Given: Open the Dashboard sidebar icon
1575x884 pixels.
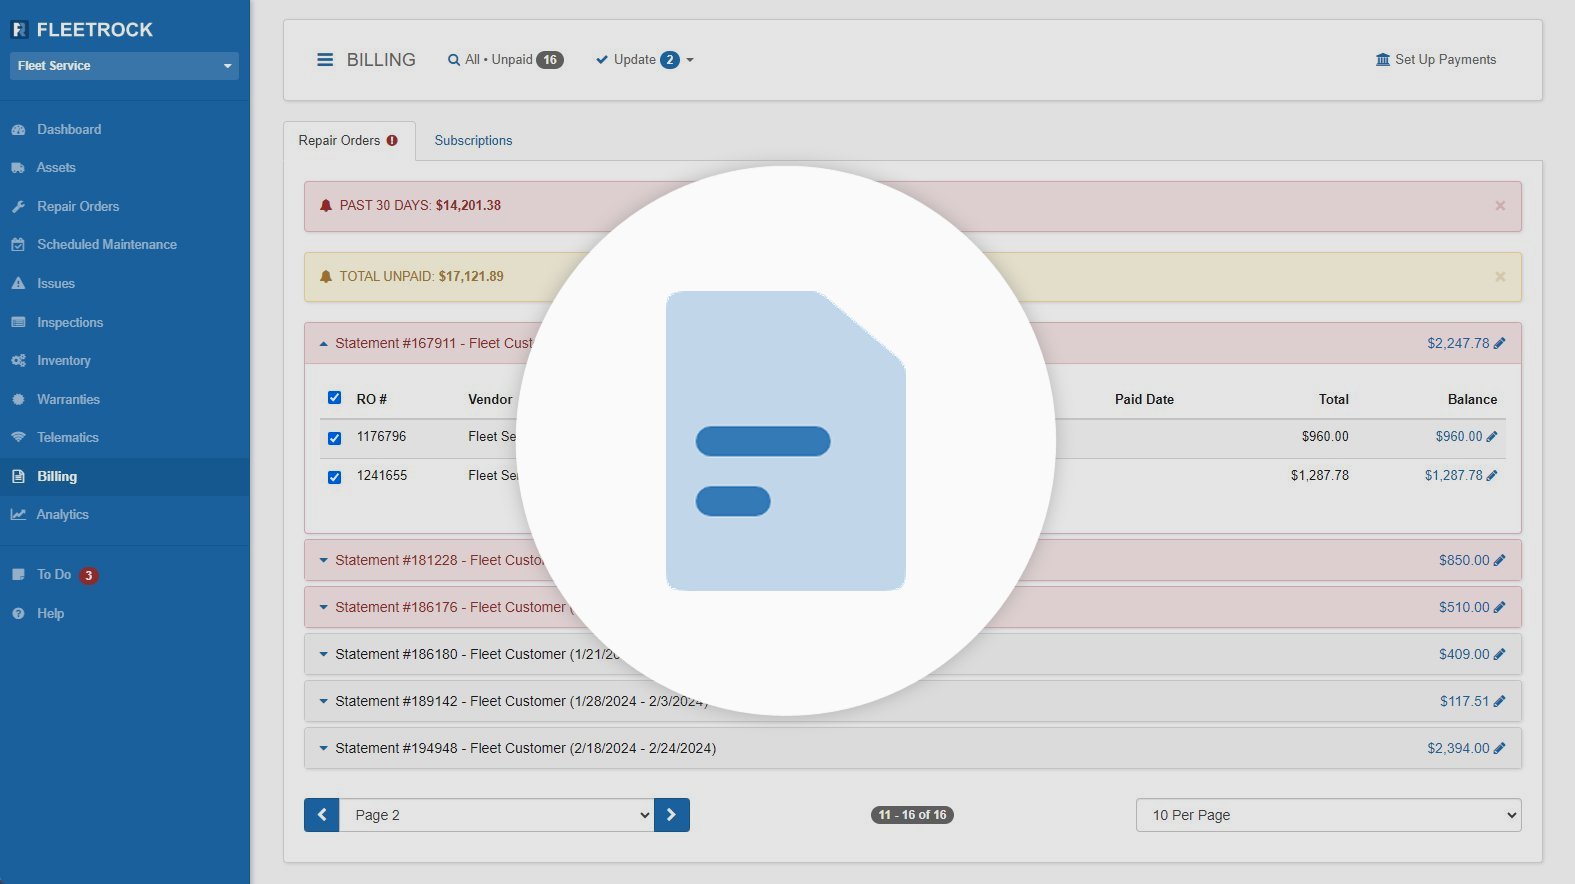Looking at the screenshot, I should [x=18, y=130].
